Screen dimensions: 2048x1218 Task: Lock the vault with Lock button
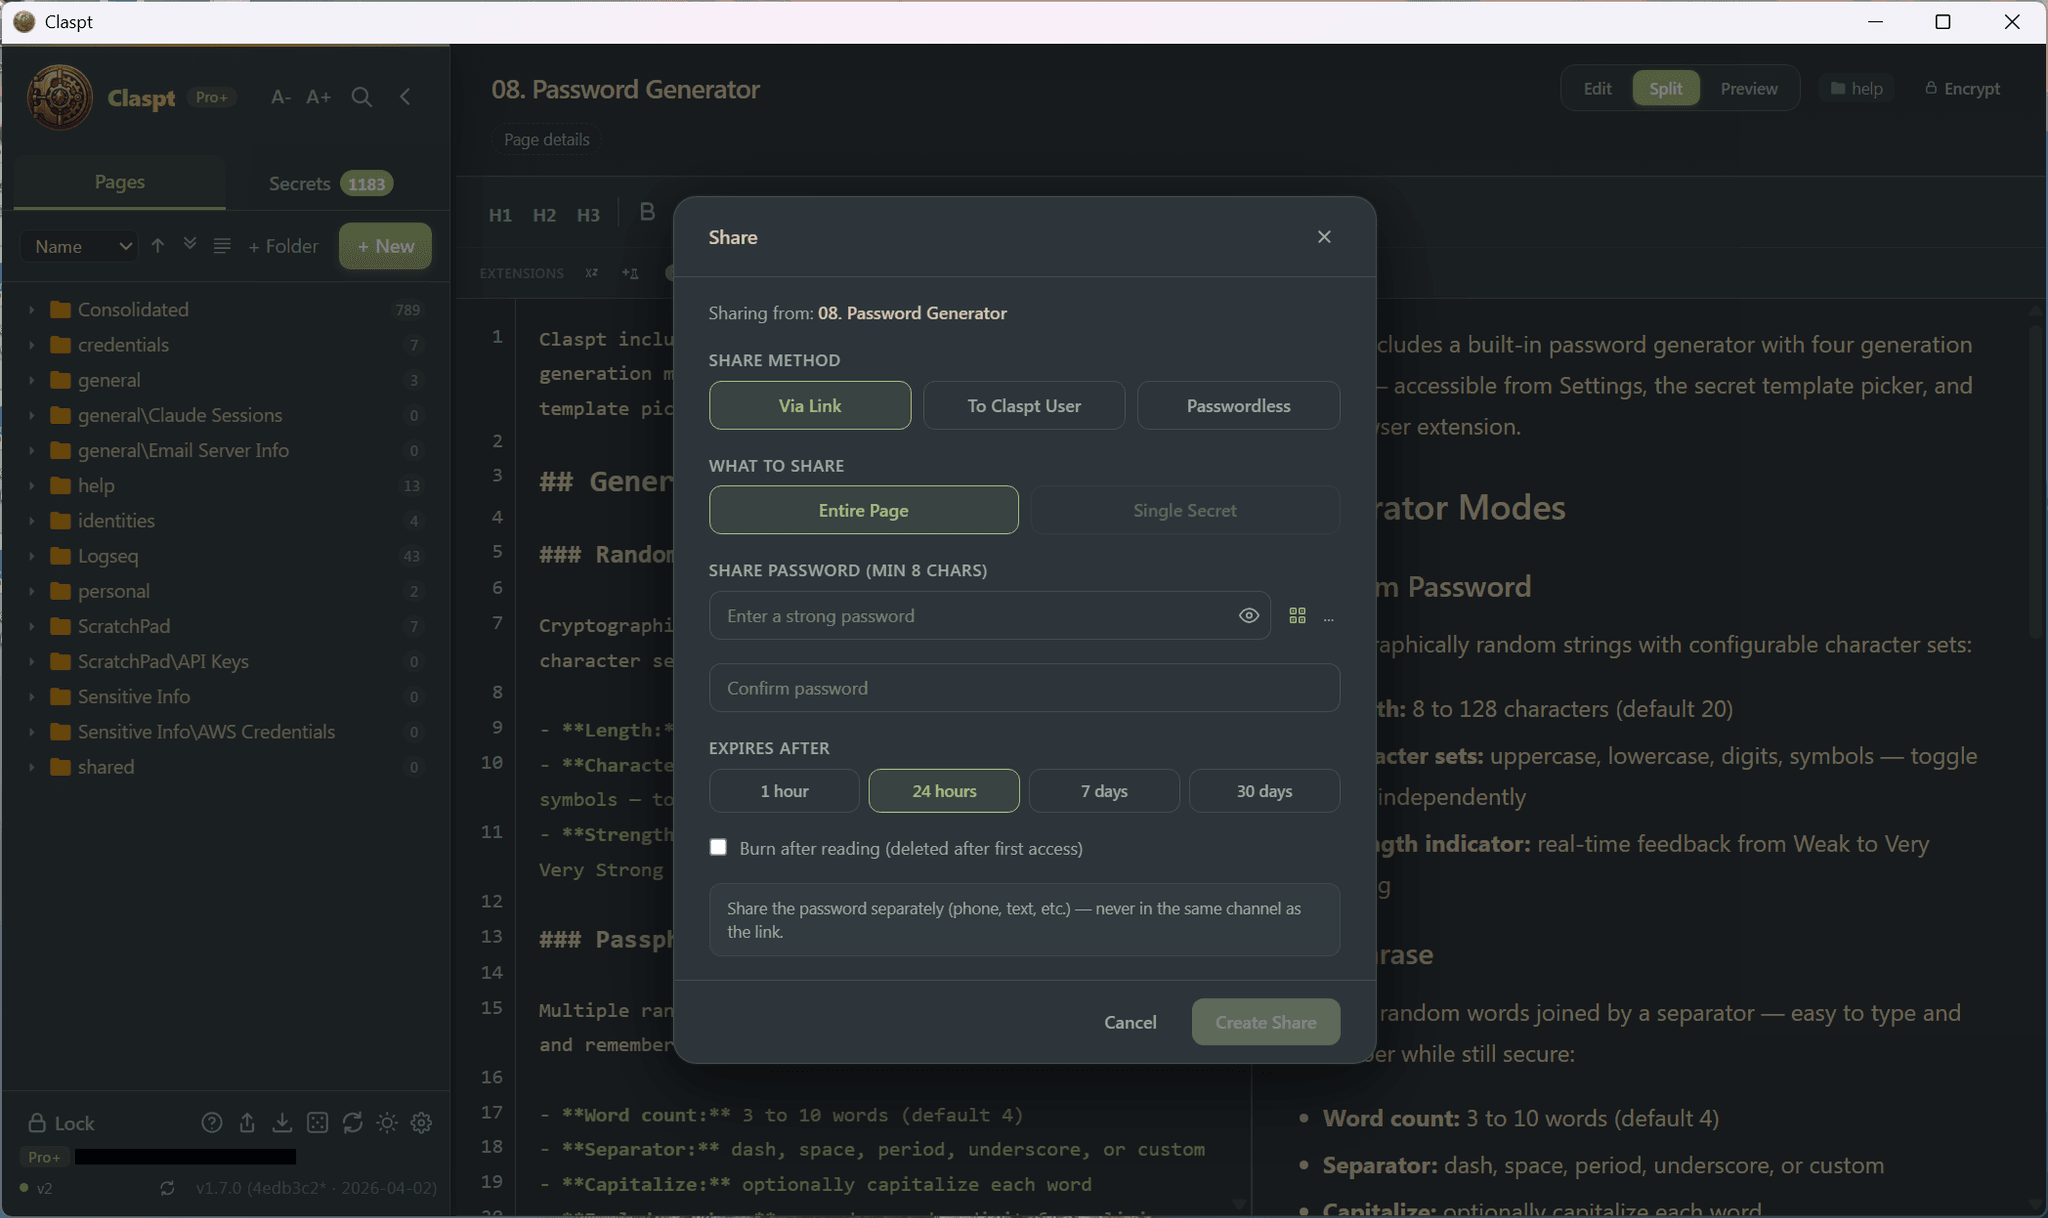click(61, 1123)
